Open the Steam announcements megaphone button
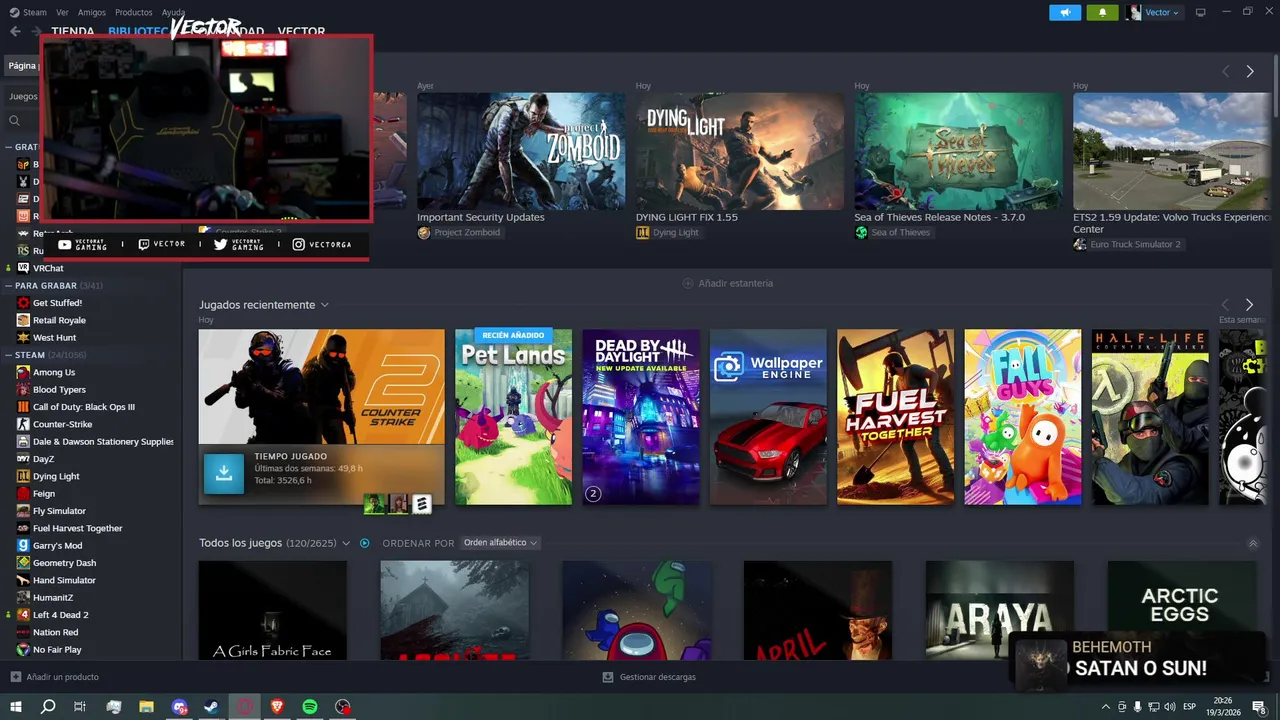Viewport: 1280px width, 720px height. click(1065, 12)
